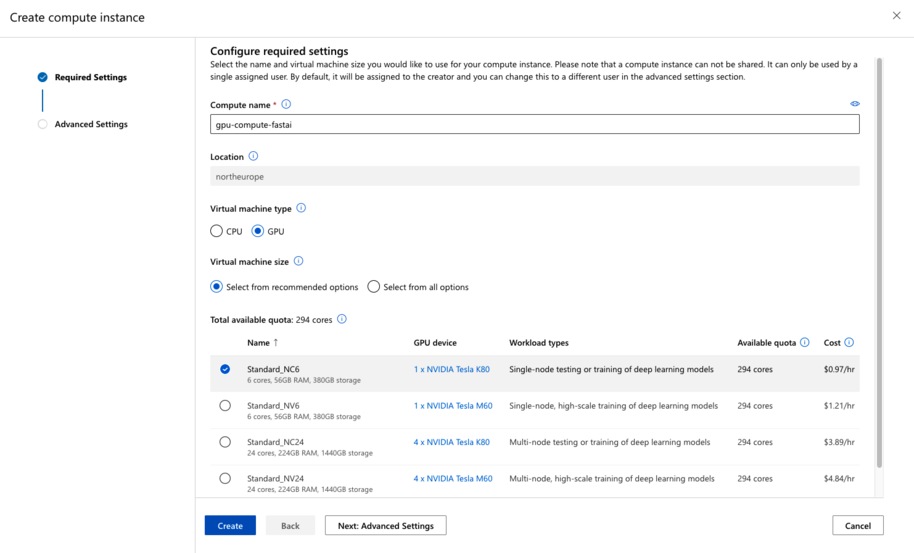Click the info icon next to Location
The height and width of the screenshot is (553, 914).
pos(253,157)
